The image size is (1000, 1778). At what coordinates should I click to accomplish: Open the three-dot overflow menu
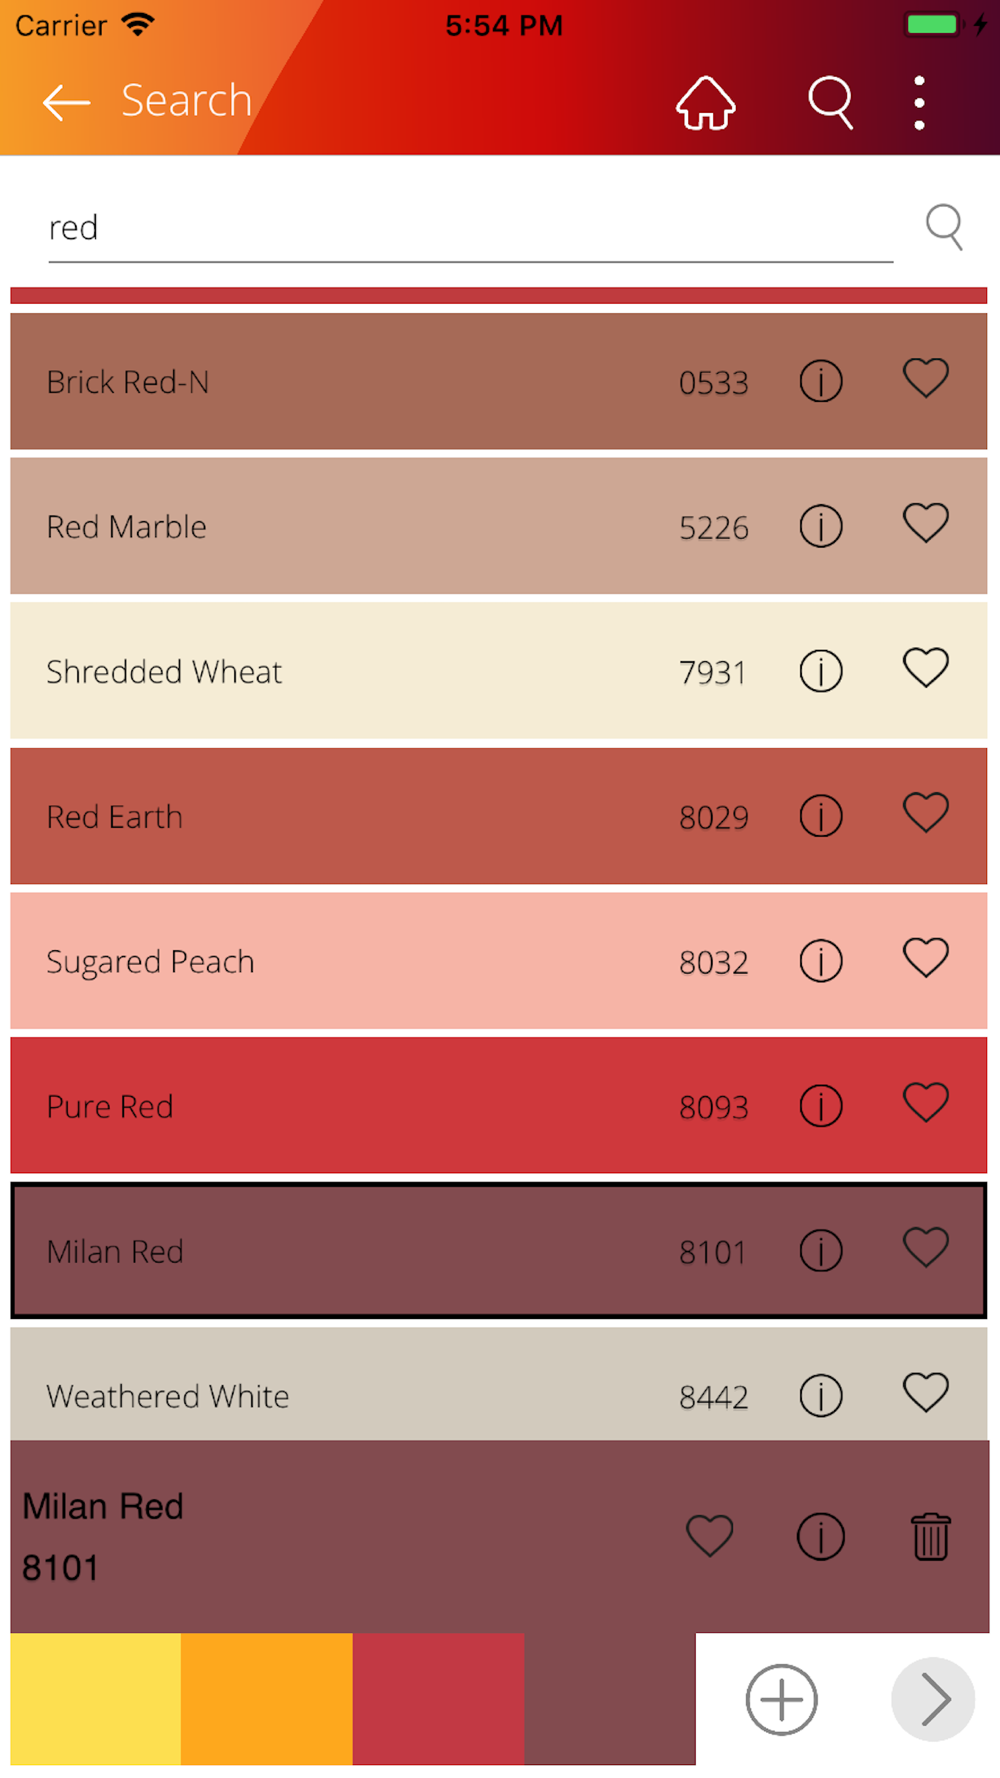919,102
